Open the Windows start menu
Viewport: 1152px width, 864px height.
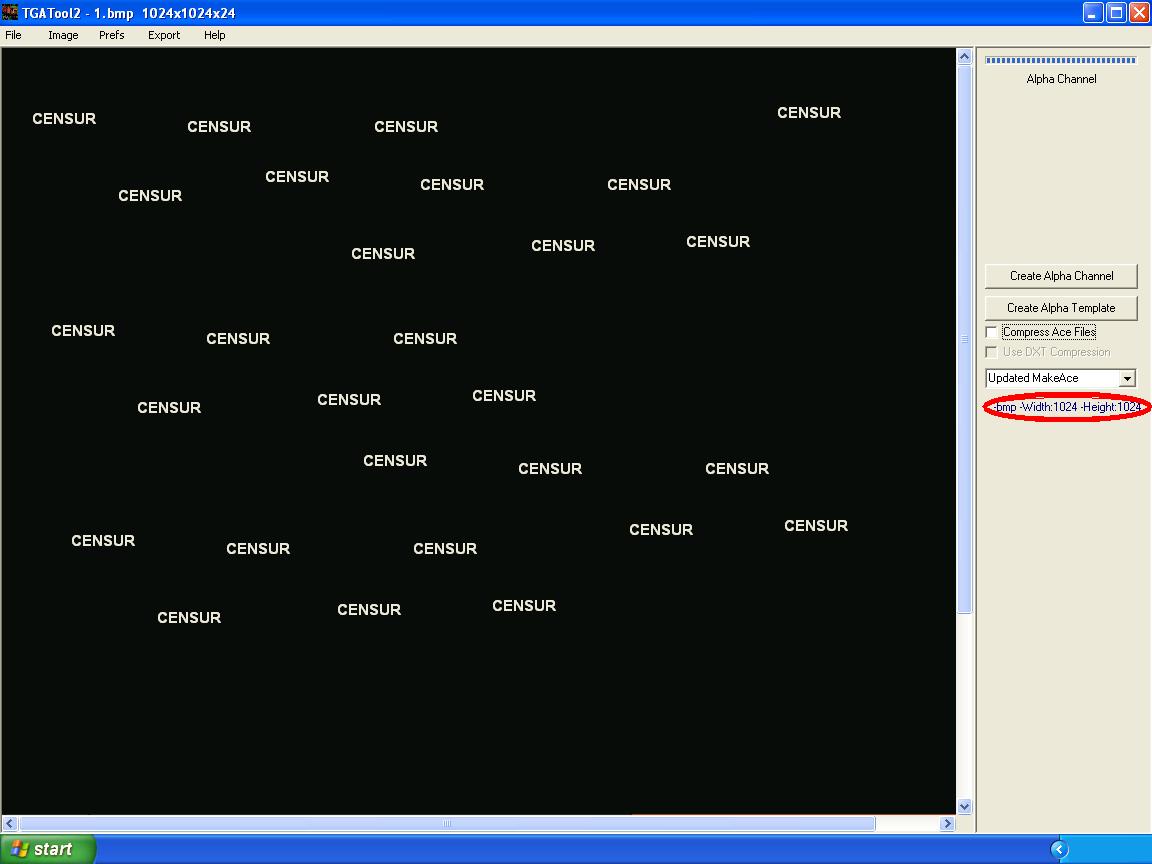pos(48,849)
